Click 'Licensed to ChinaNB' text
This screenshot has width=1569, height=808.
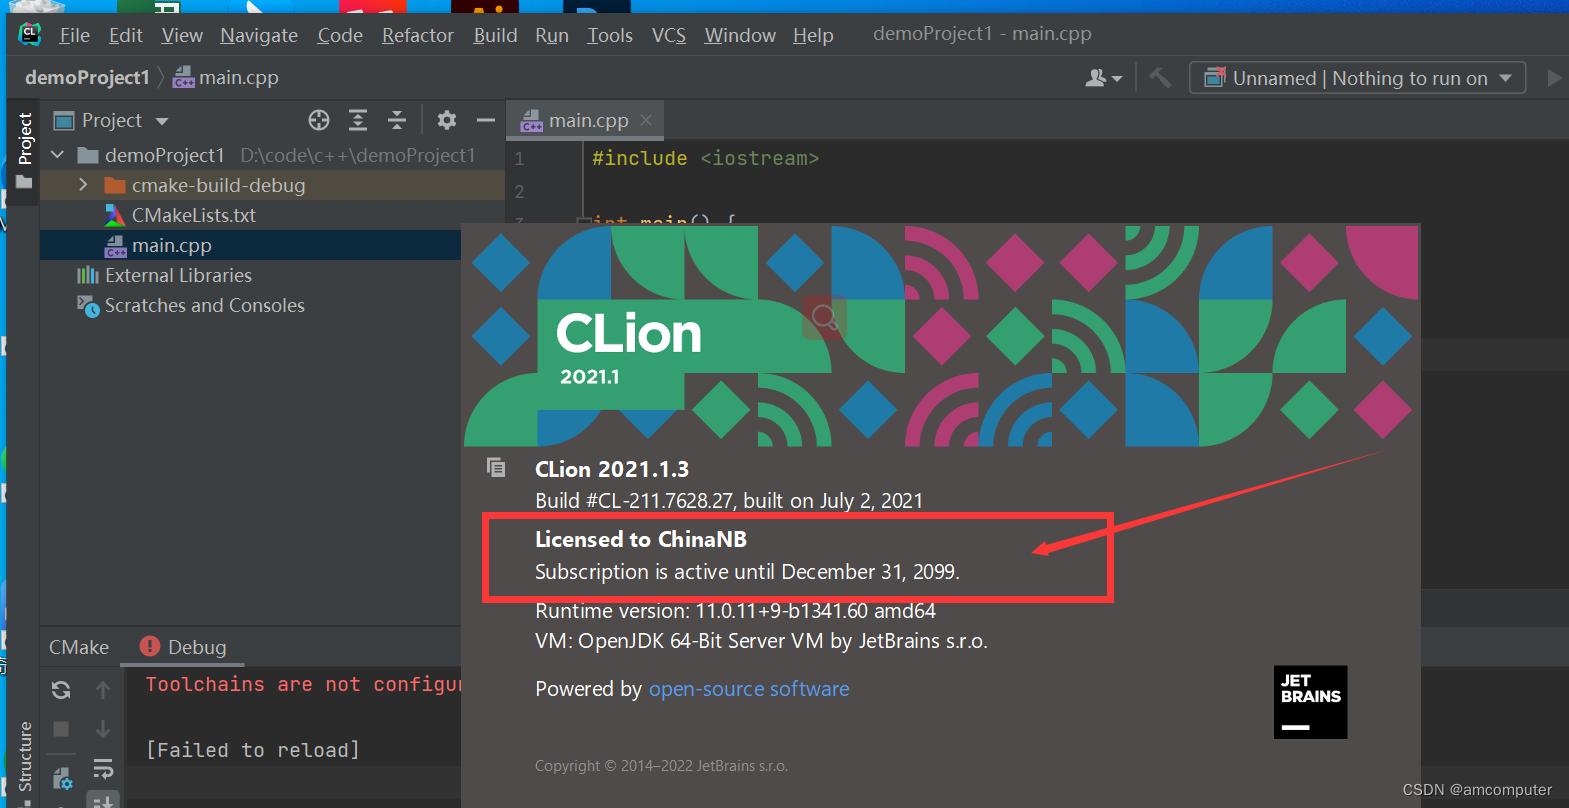(641, 539)
